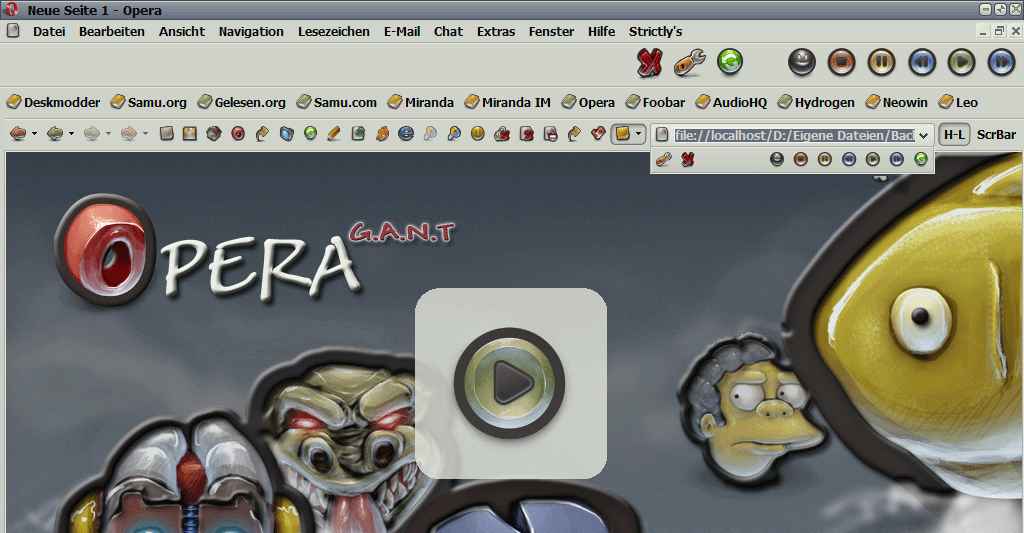Open the Gelesen.org bookmark
This screenshot has height=533, width=1024.
point(242,102)
